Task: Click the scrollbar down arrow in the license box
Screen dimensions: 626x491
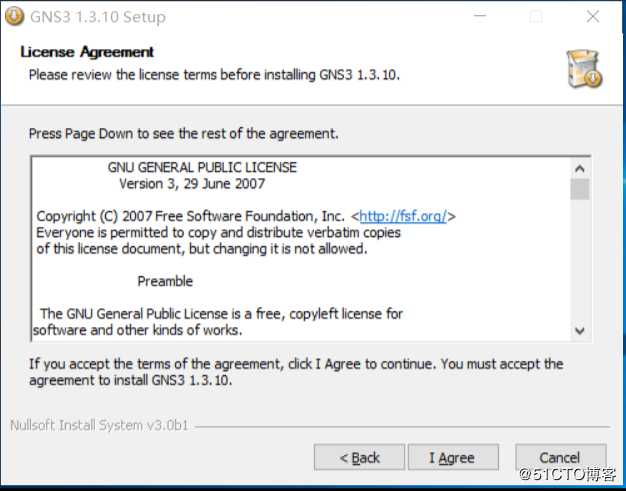Action: pyautogui.click(x=580, y=331)
